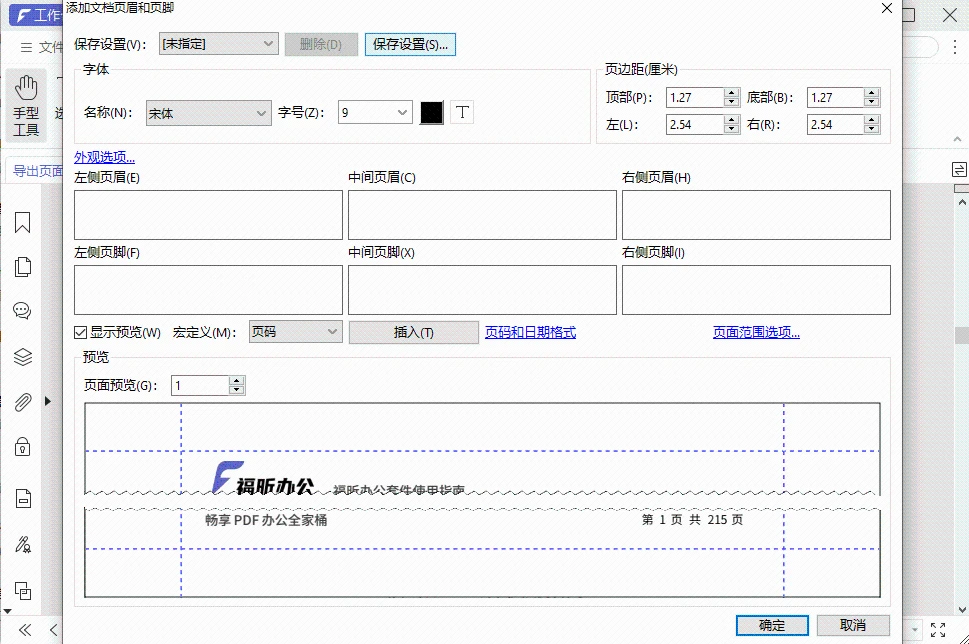This screenshot has height=644, width=969.
Task: Open the Layers panel icon
Action: (x=23, y=357)
